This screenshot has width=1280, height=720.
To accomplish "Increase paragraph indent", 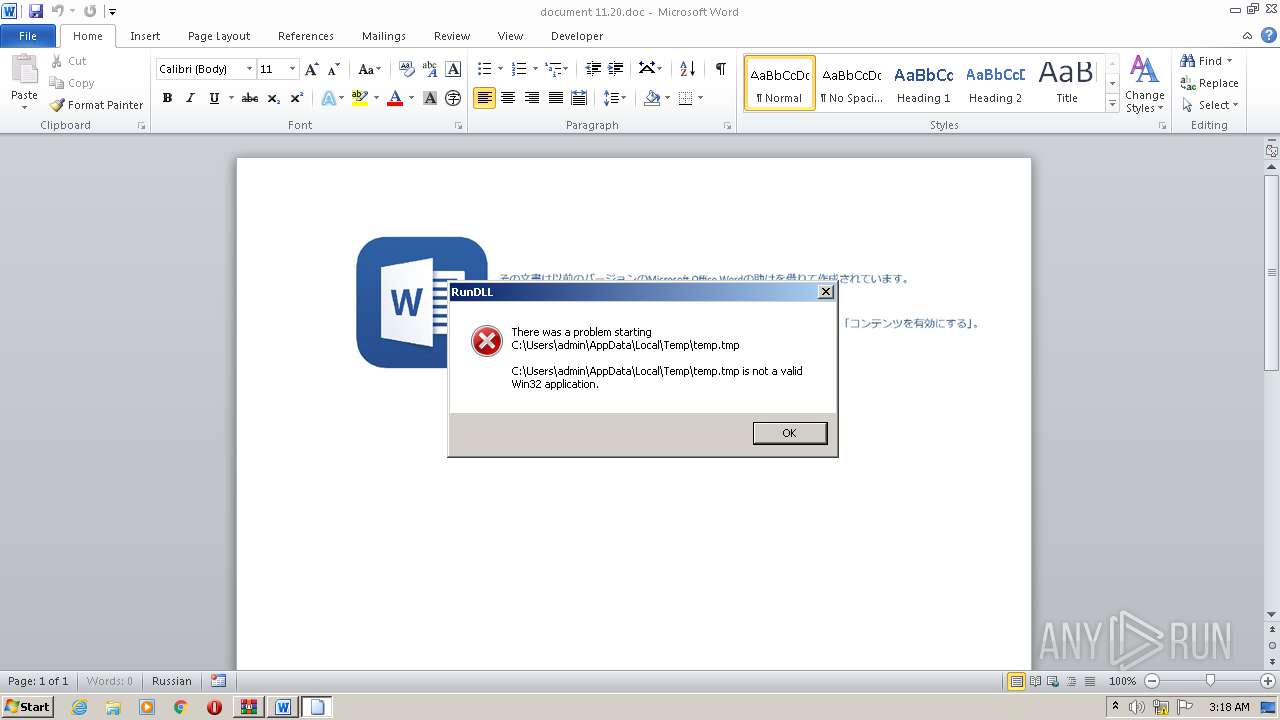I will 616,69.
